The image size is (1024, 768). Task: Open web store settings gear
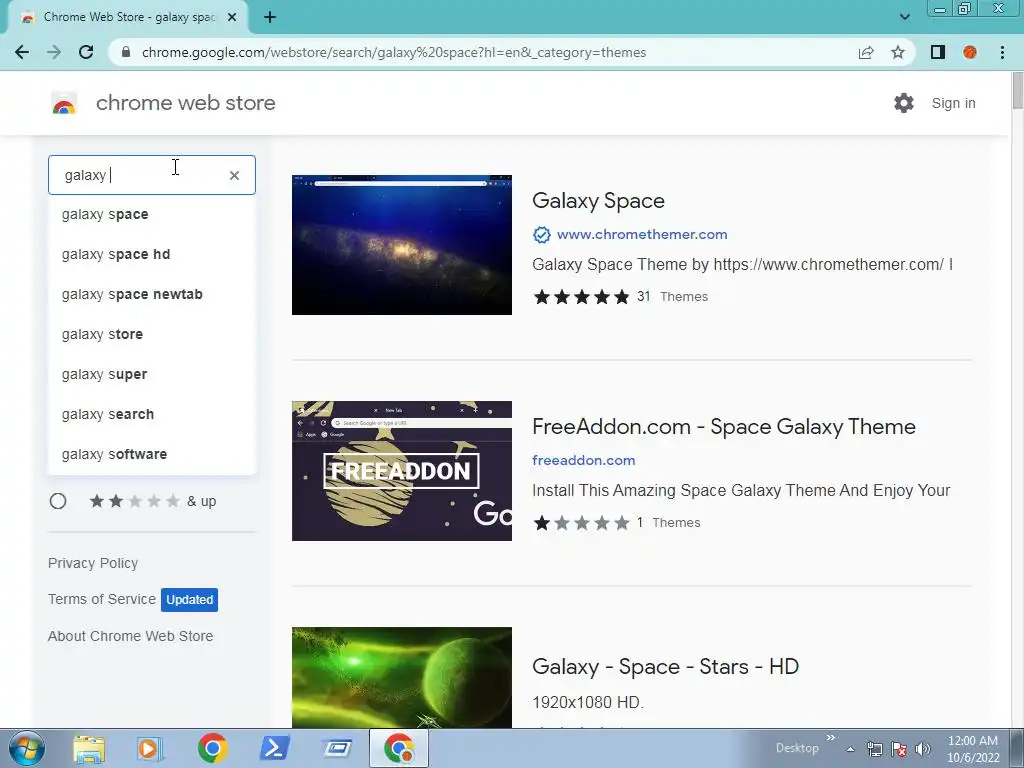coord(904,103)
